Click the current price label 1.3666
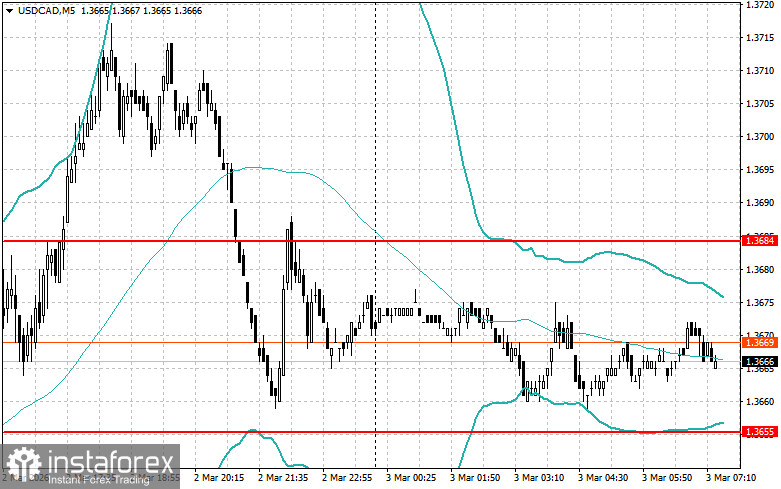This screenshot has height=489, width=781. point(760,362)
